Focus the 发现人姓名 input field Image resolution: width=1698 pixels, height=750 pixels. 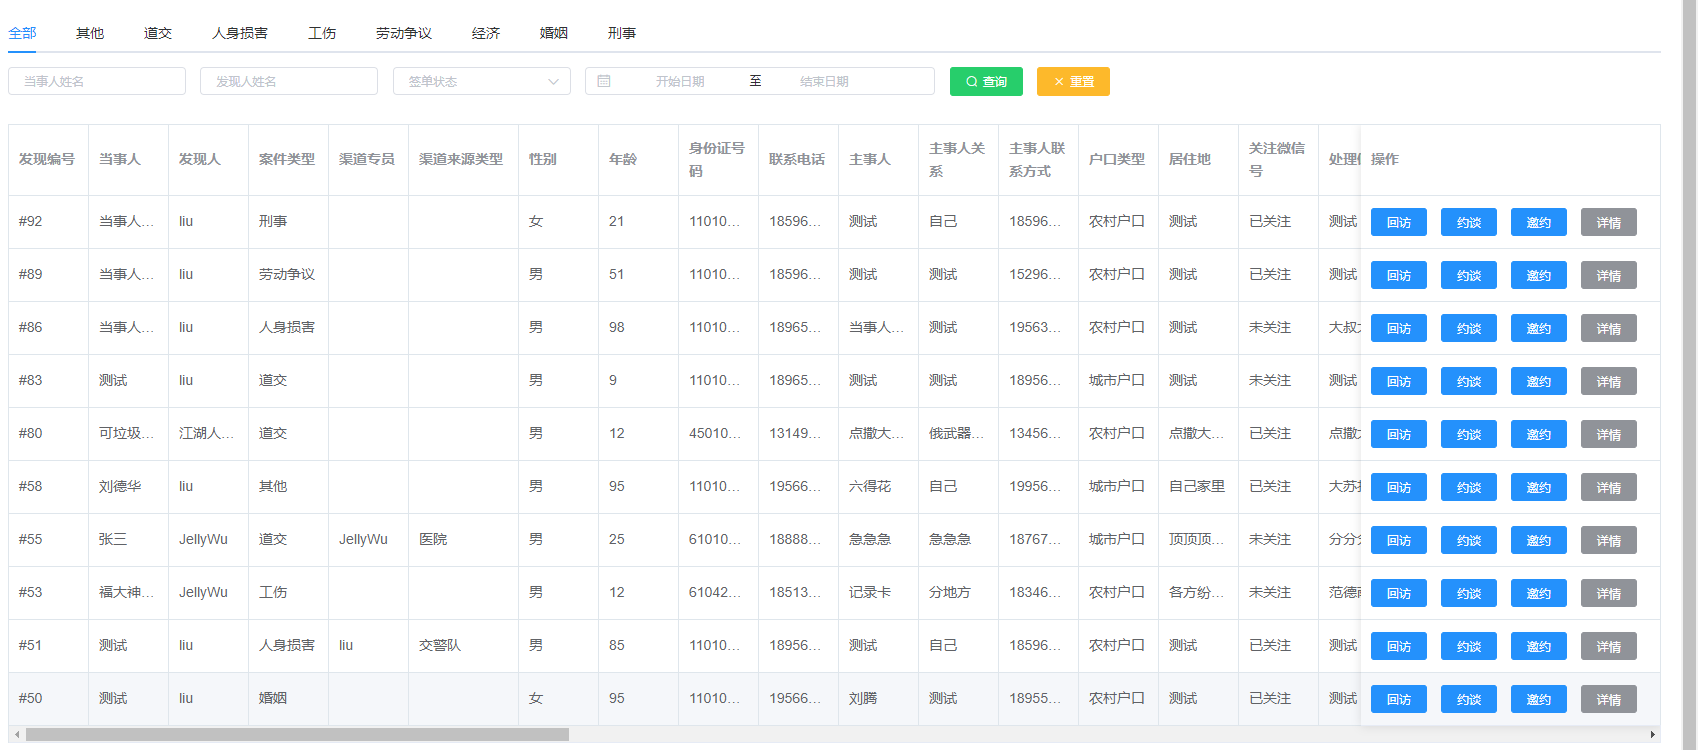pos(289,81)
